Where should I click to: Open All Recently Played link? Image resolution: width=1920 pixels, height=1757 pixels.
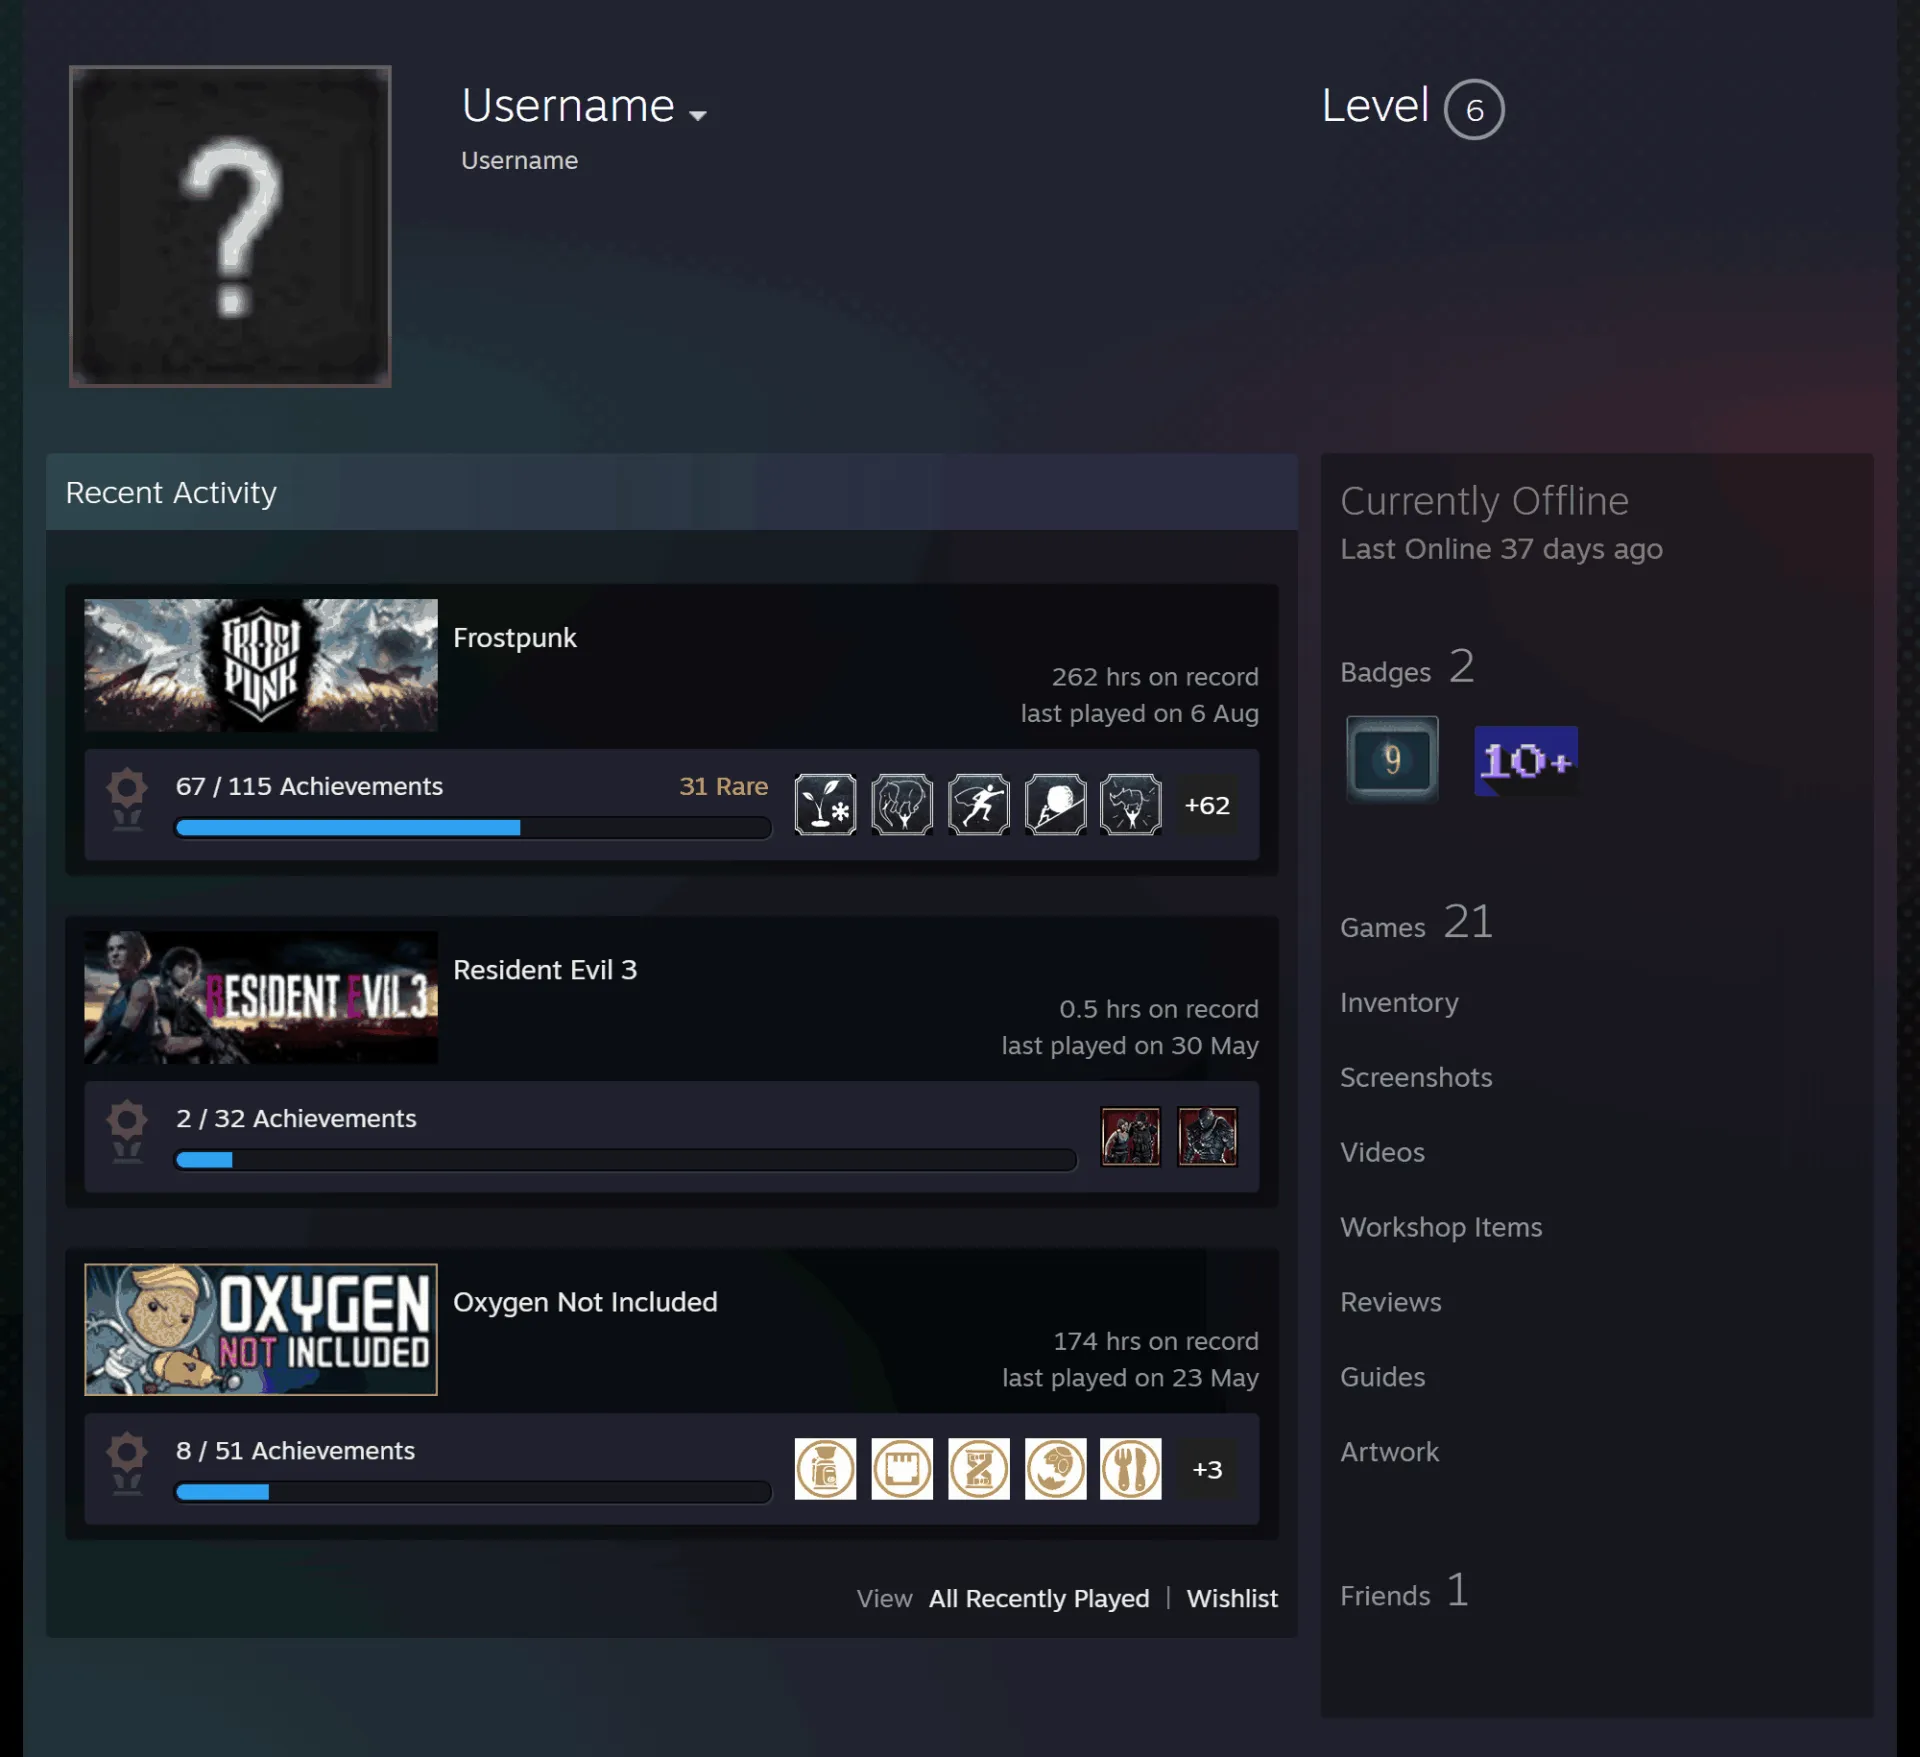click(x=1039, y=1598)
